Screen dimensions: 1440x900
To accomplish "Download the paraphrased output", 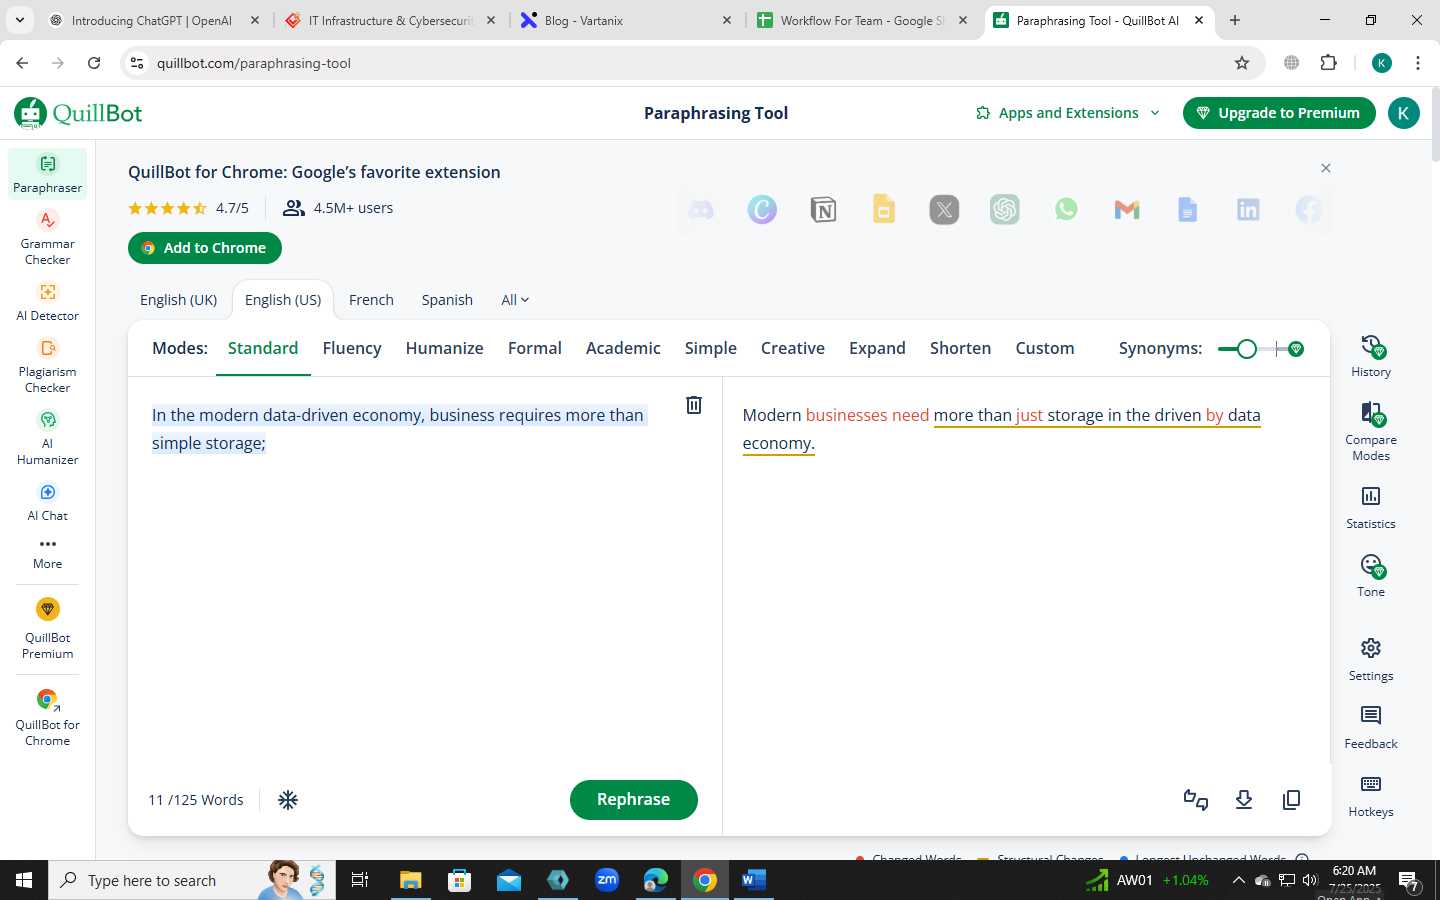I will tap(1244, 800).
